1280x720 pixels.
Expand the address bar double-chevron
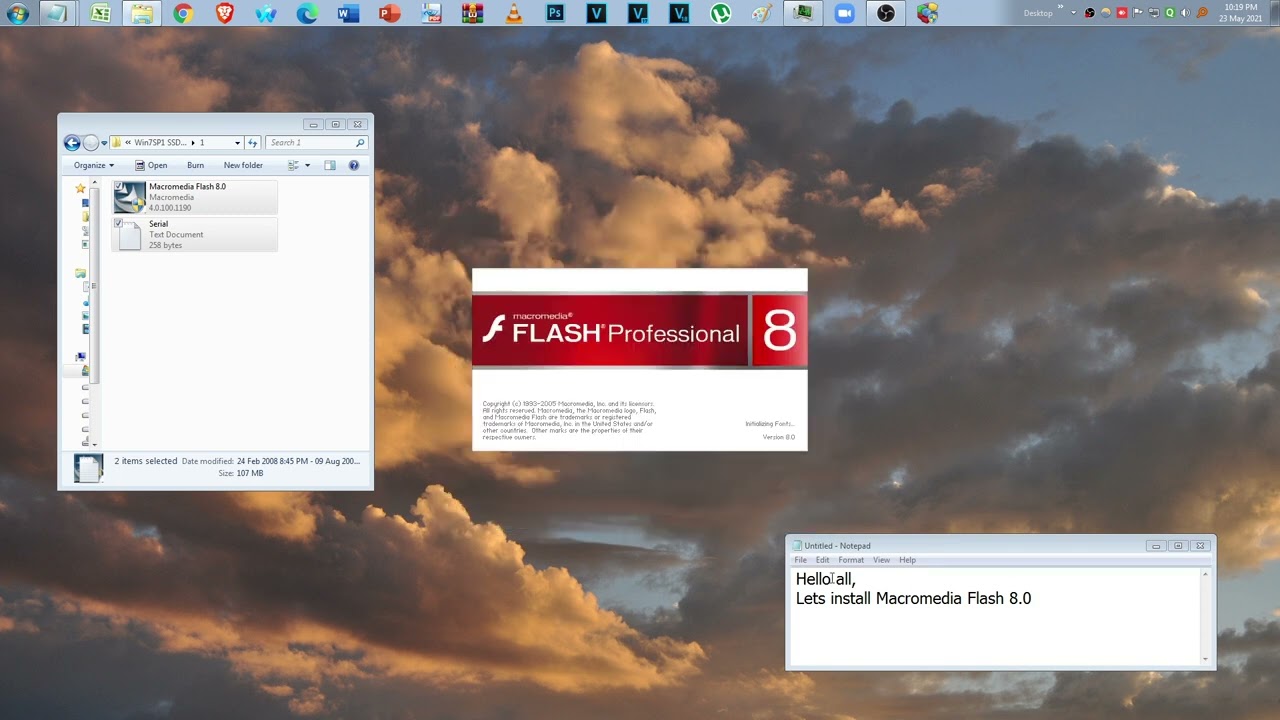pos(128,143)
